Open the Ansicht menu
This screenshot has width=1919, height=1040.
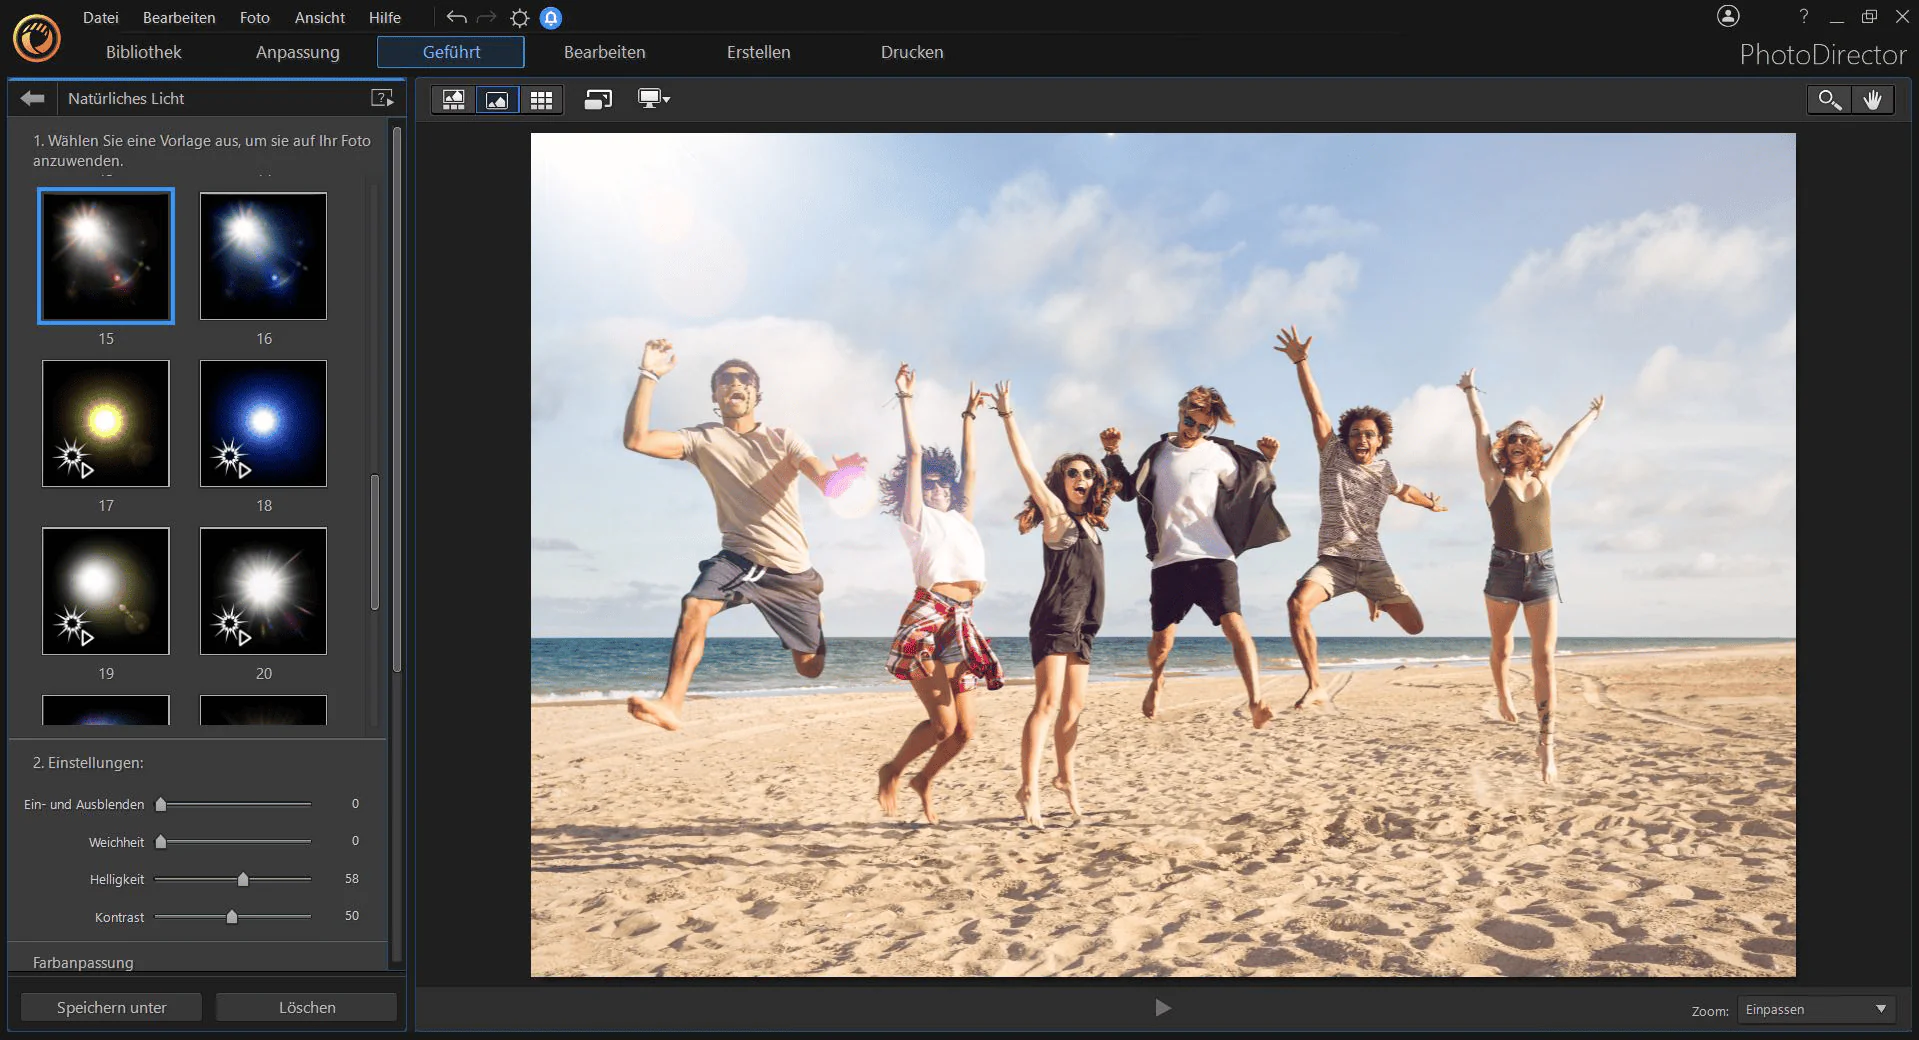click(x=320, y=17)
